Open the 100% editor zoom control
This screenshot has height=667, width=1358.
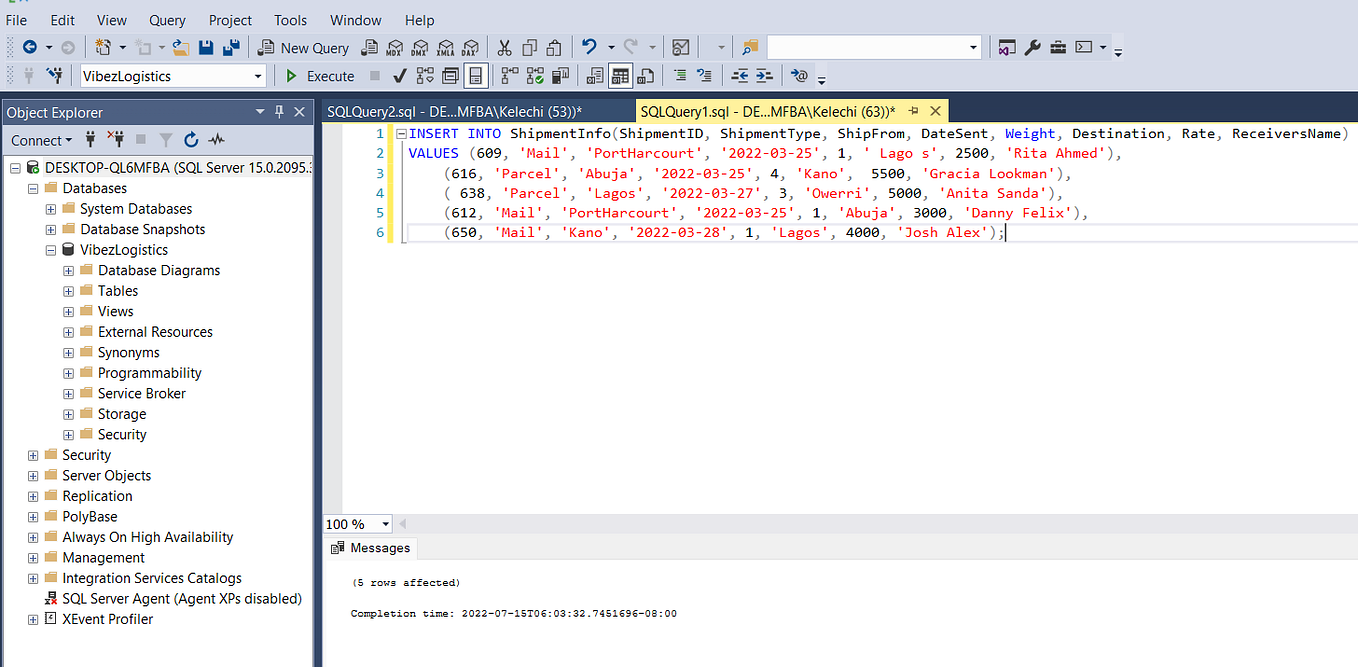click(x=356, y=523)
